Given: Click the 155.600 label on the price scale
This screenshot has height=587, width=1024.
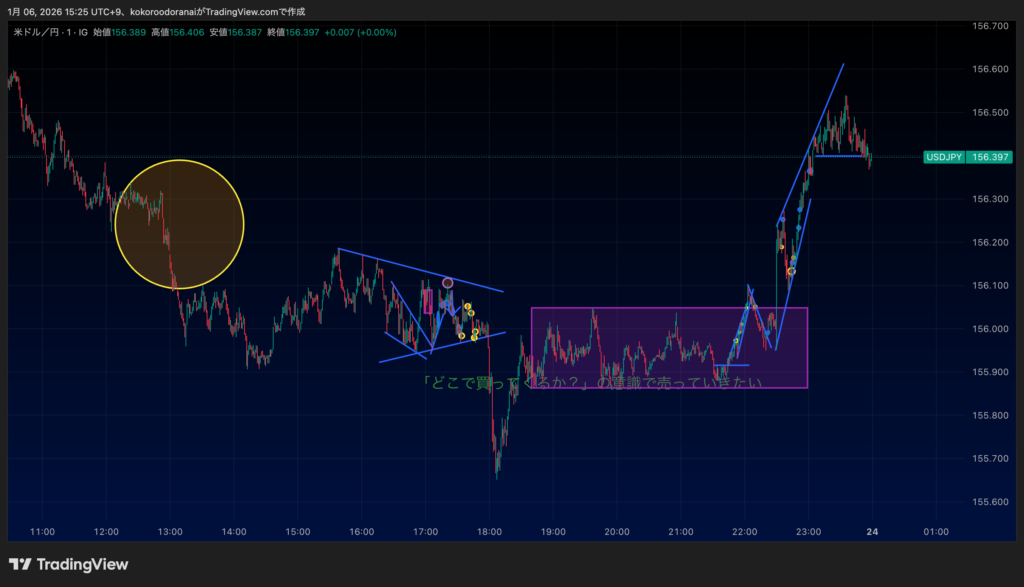Looking at the screenshot, I should [989, 502].
